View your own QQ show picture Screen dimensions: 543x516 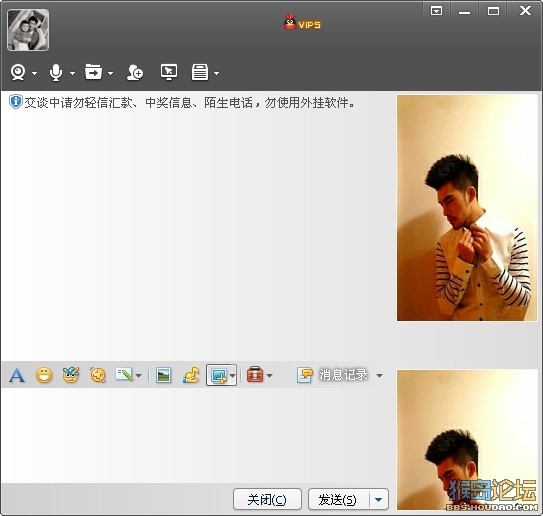(x=467, y=439)
